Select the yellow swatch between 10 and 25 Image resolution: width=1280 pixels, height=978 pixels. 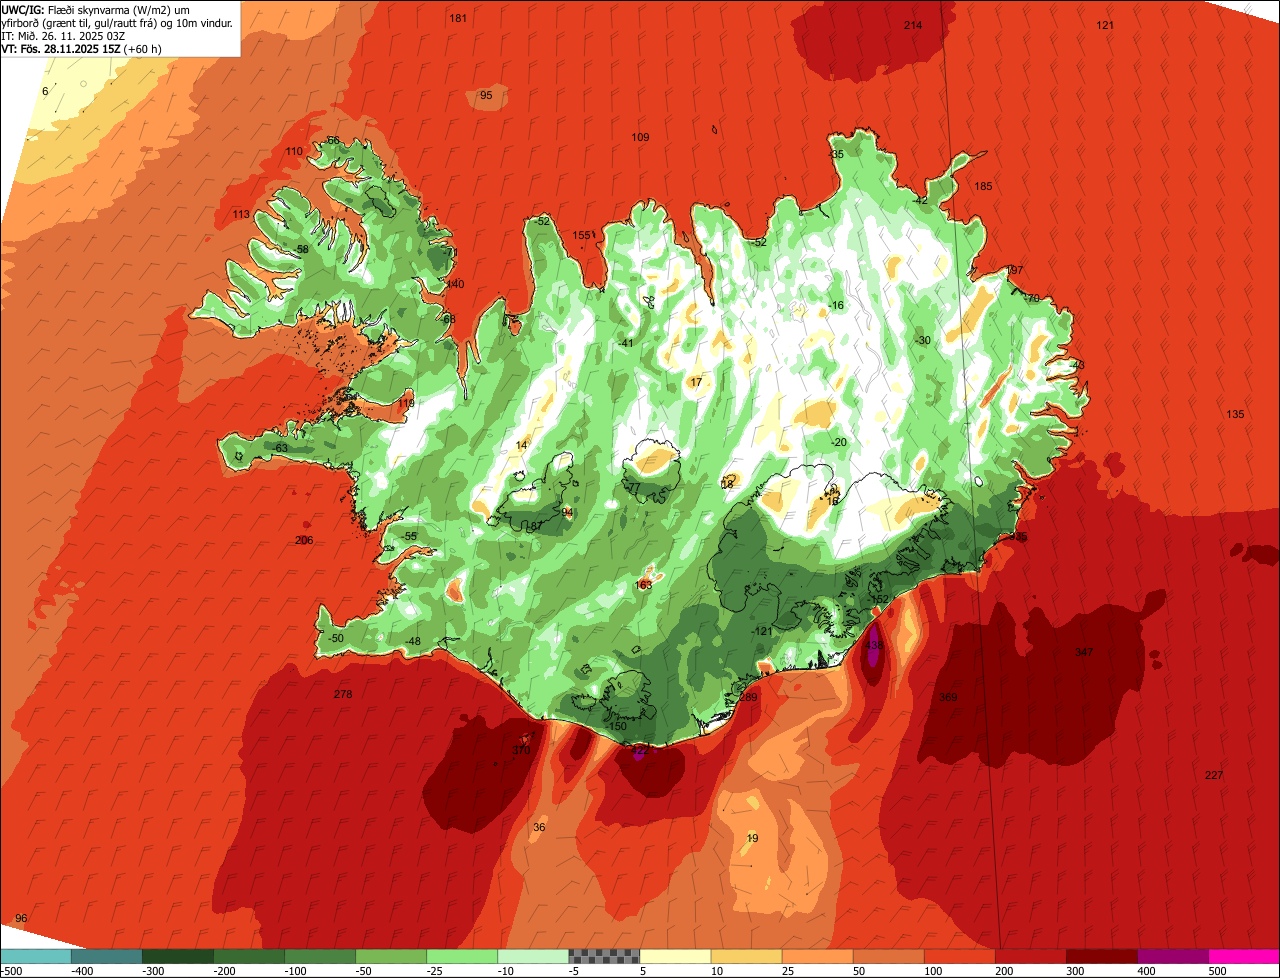pos(746,957)
